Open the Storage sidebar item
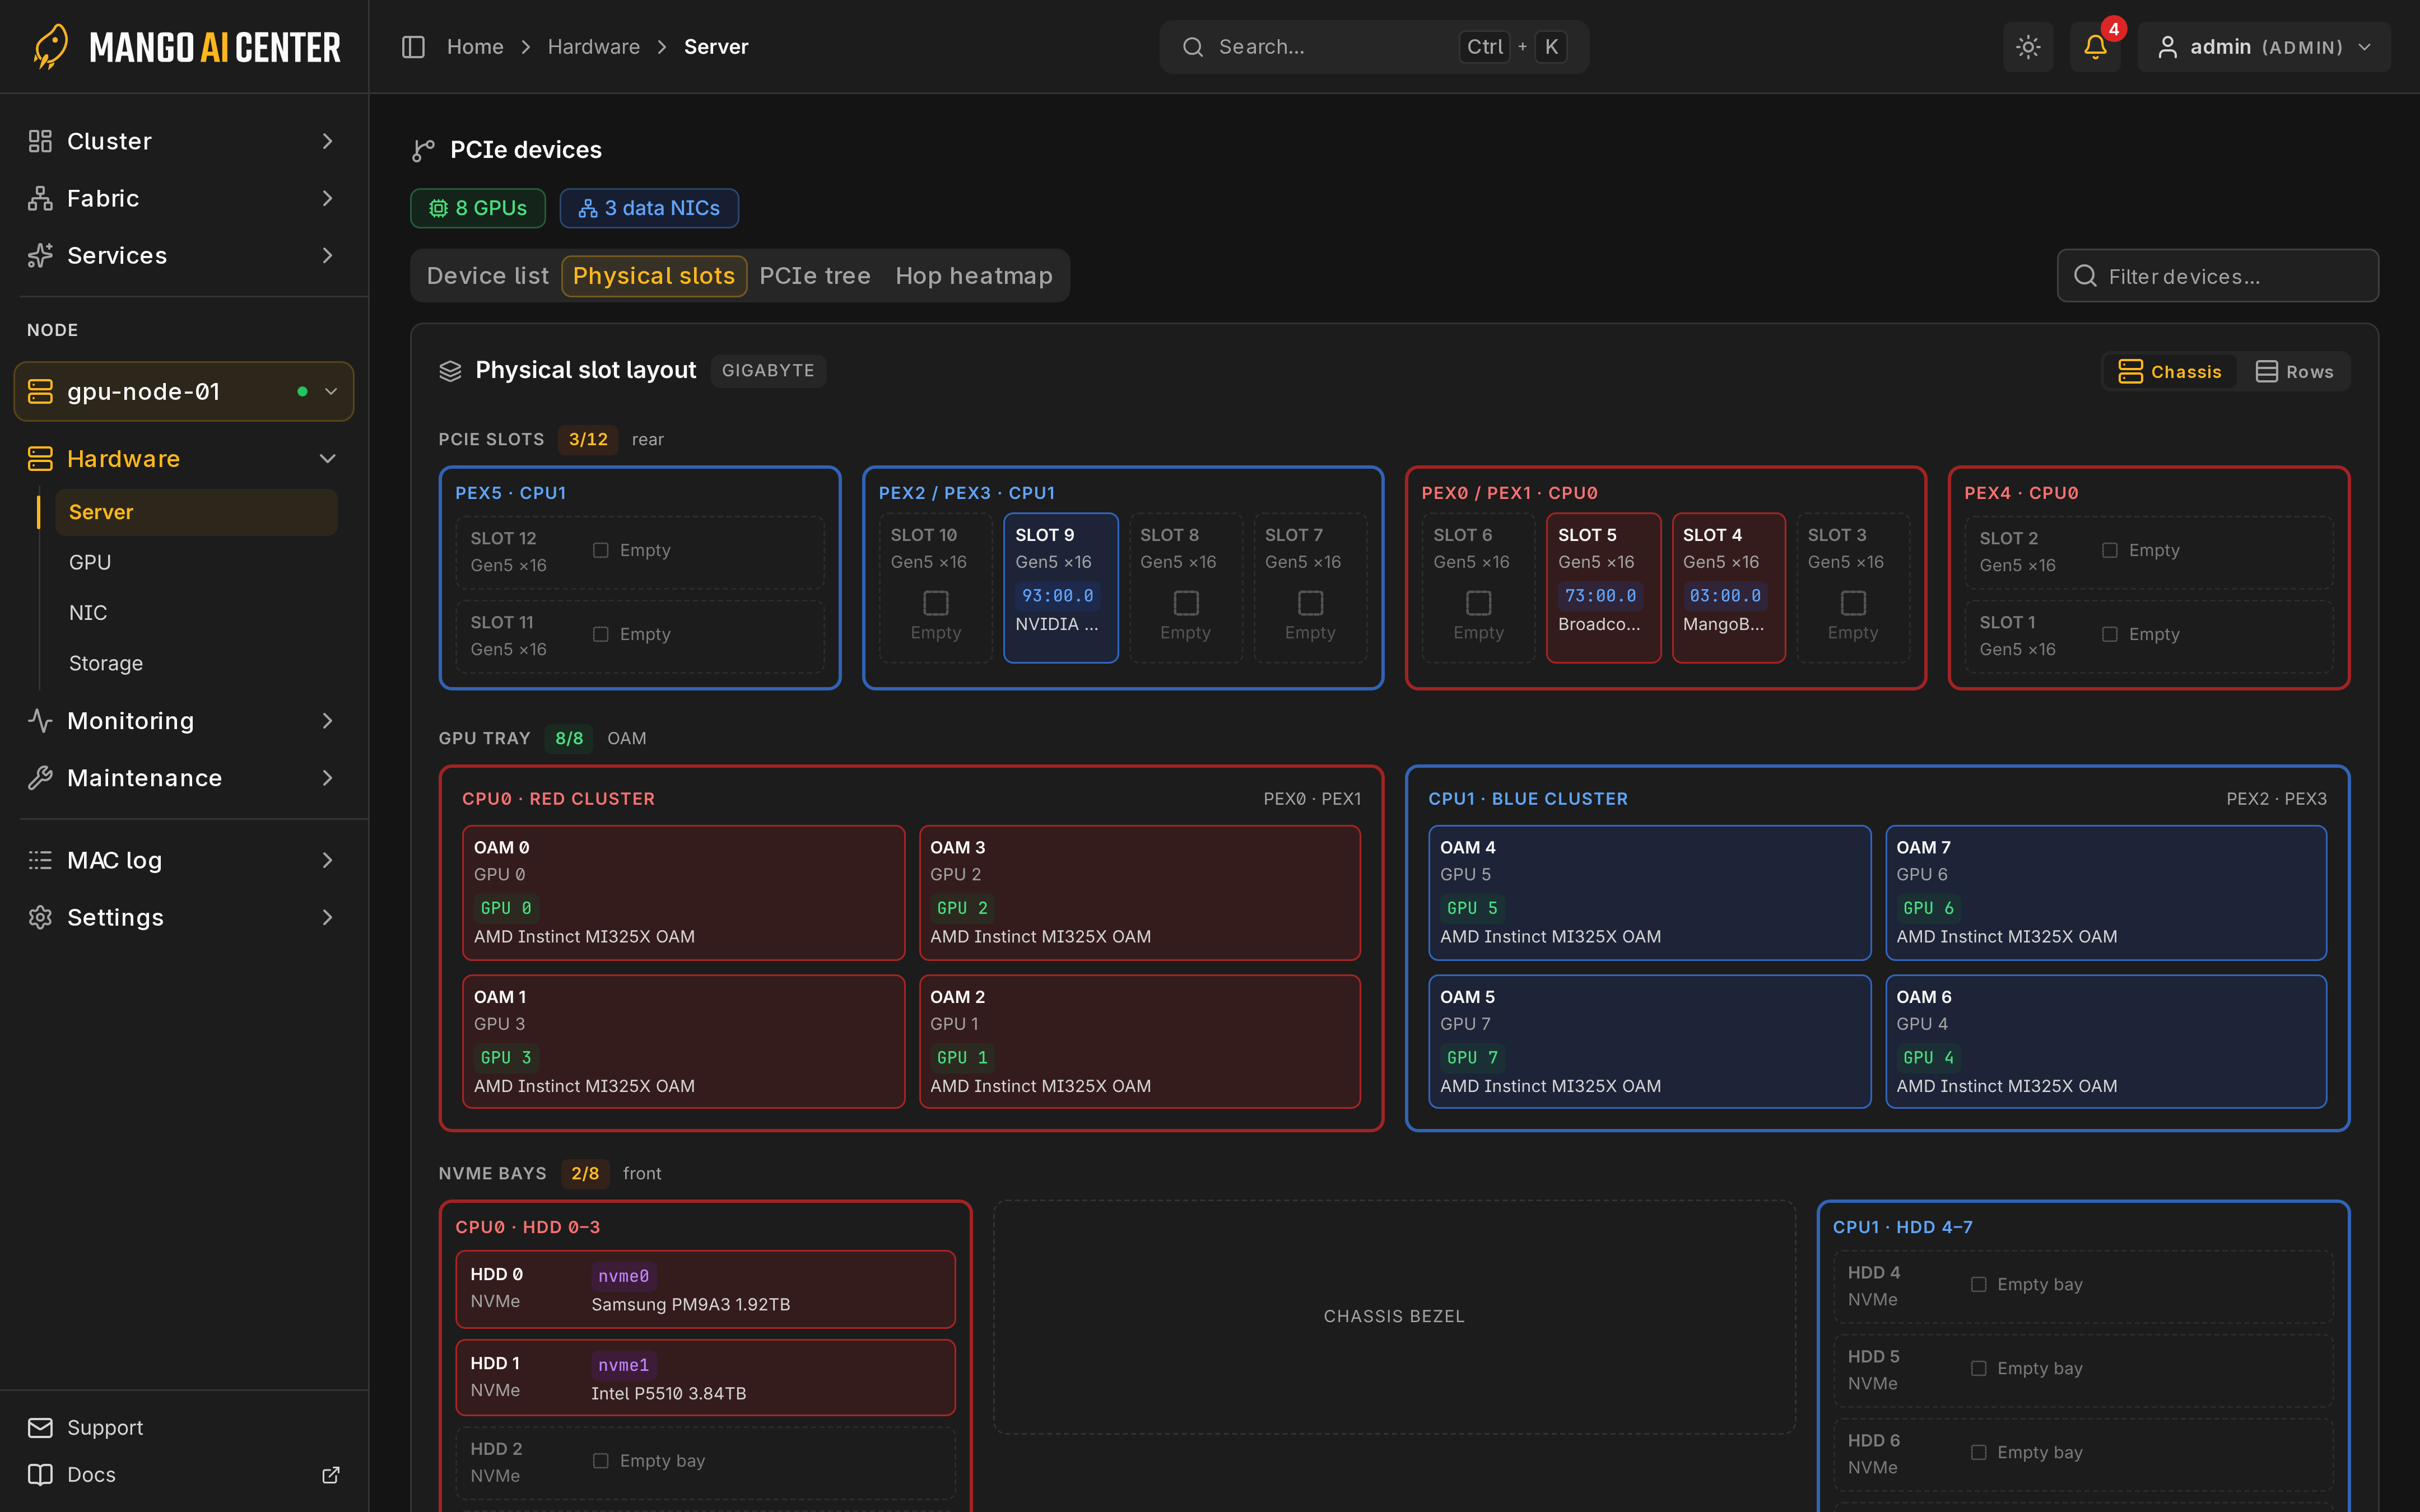2420x1512 pixels. point(197,663)
